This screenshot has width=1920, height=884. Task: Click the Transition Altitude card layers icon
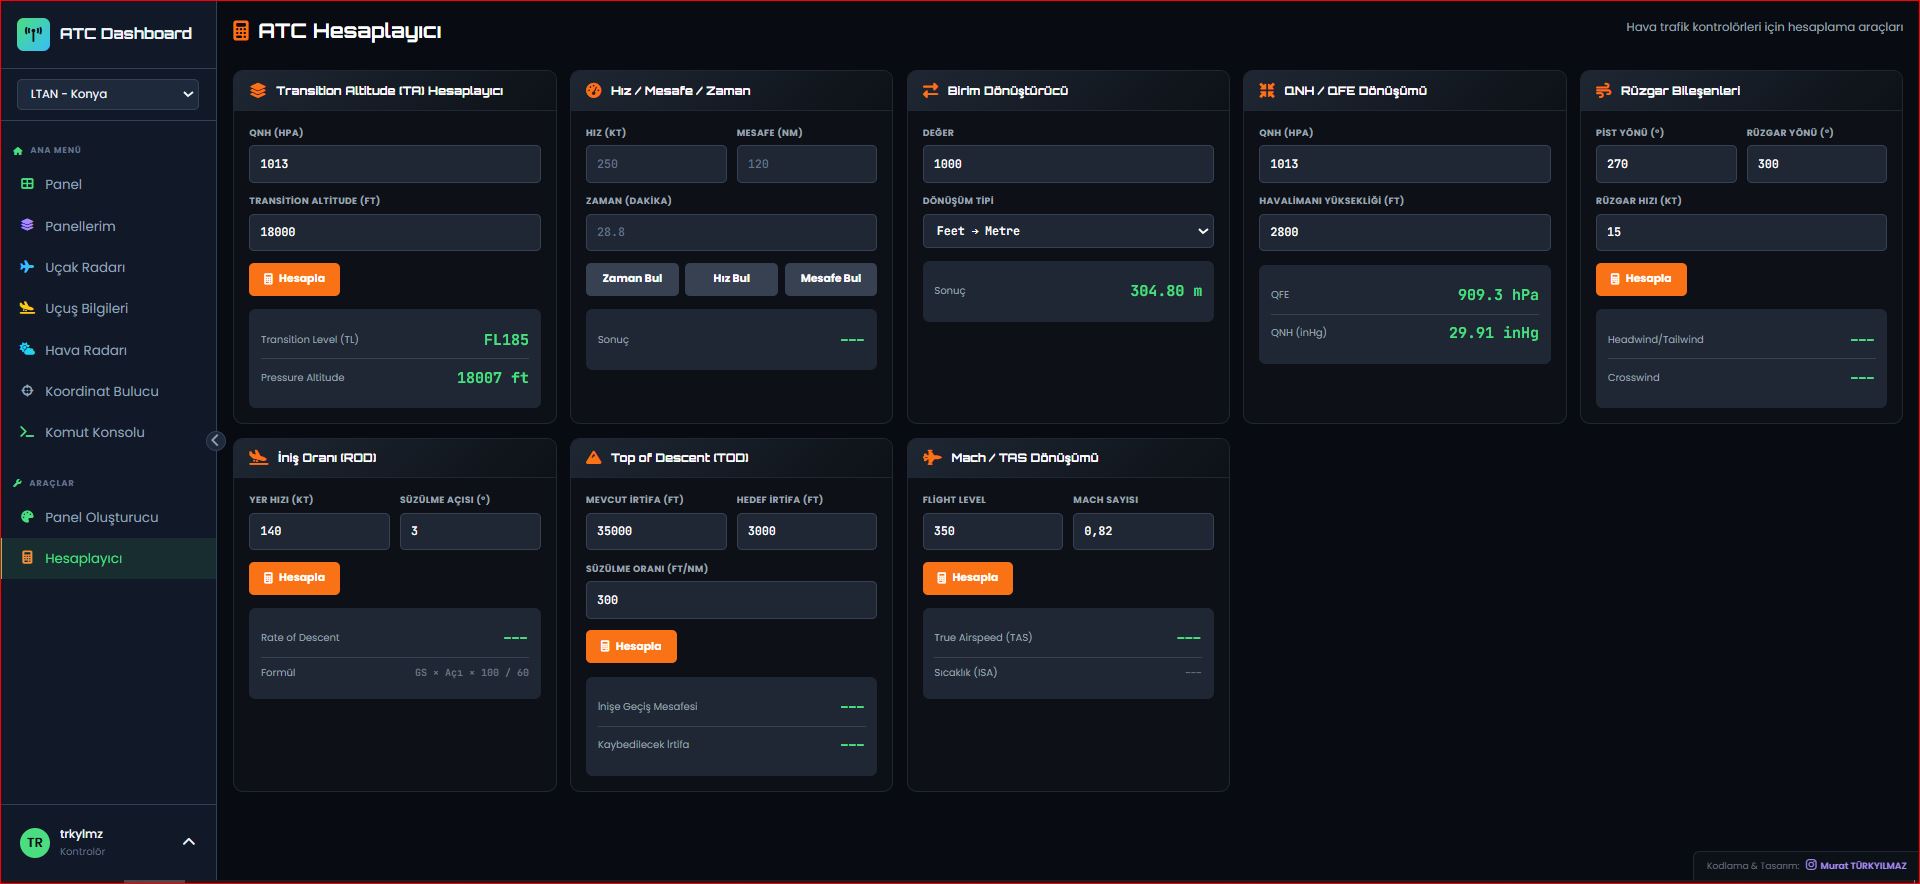[x=258, y=91]
